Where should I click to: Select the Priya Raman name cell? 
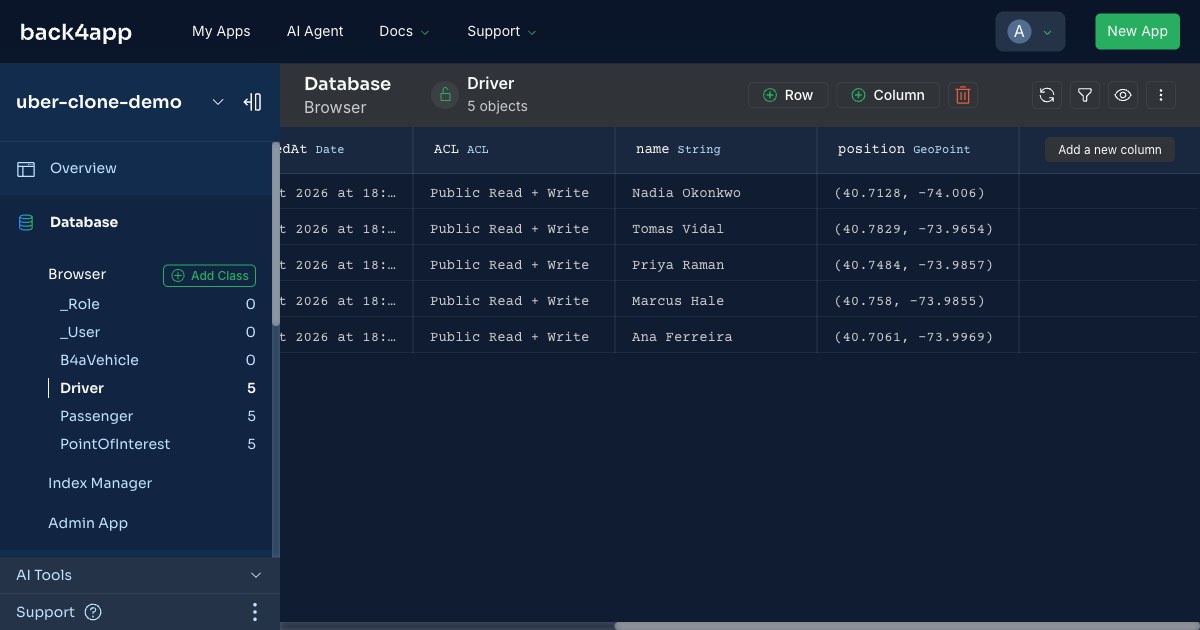point(716,265)
